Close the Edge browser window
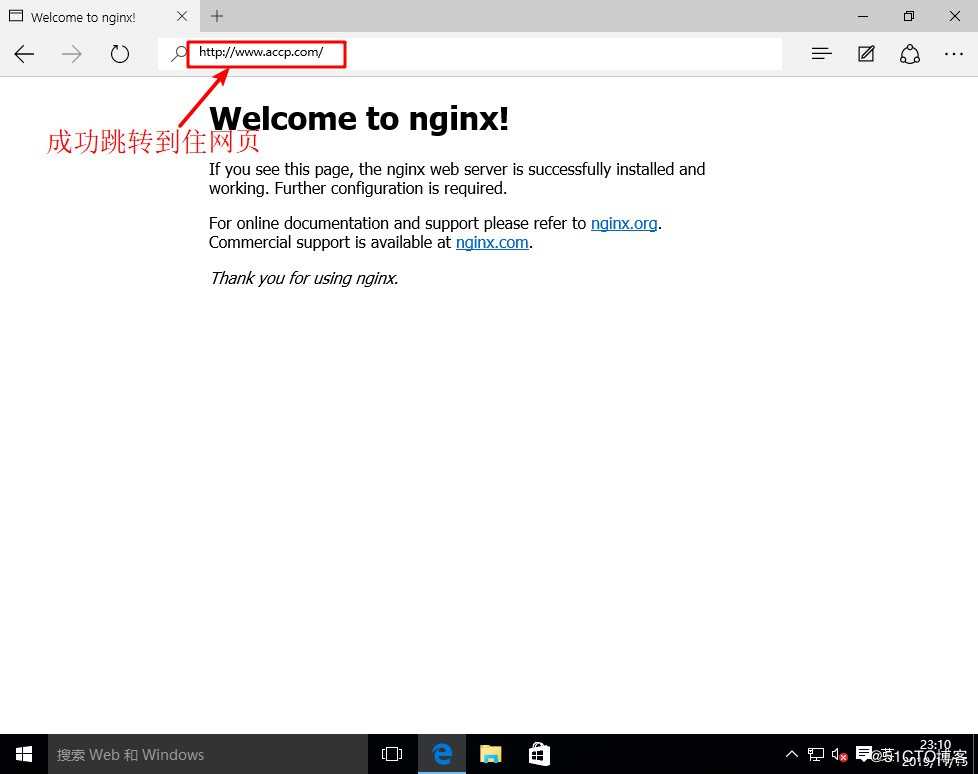This screenshot has width=978, height=774. click(954, 16)
